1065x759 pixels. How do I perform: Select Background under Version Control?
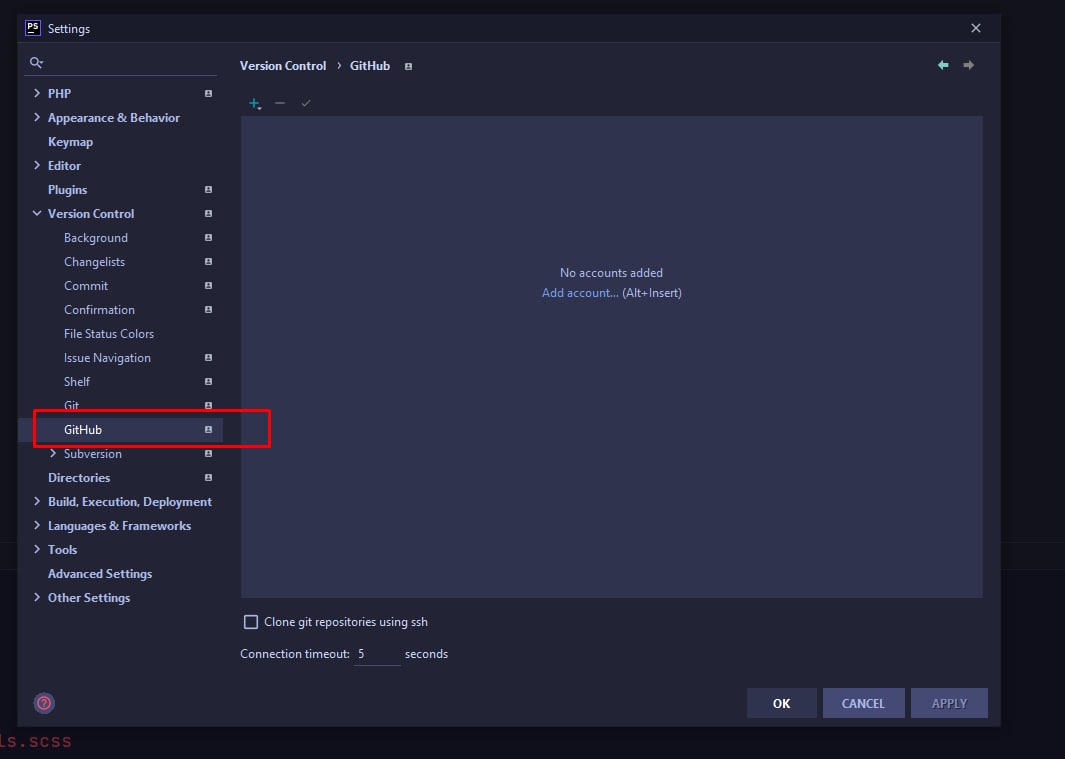point(96,238)
